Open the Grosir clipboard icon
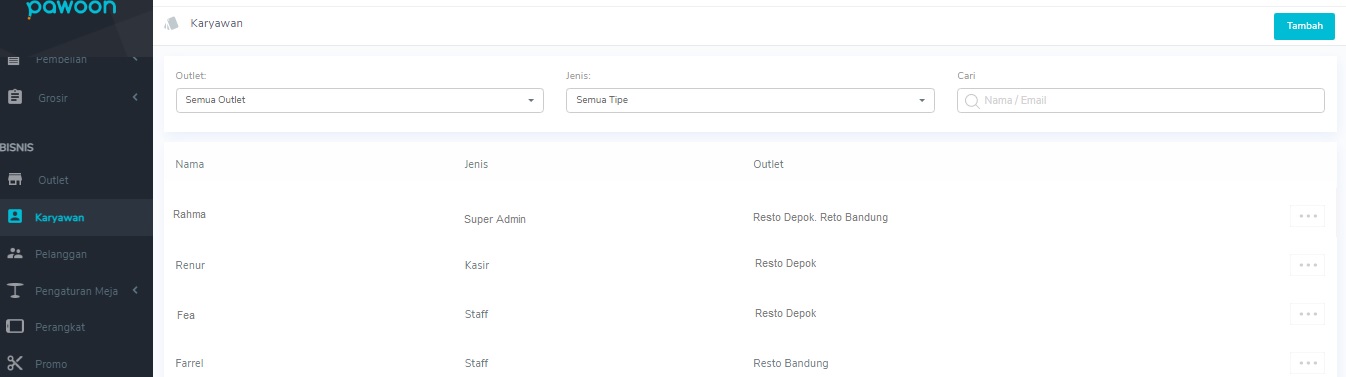Viewport: 1346px width, 377px height. [14, 97]
